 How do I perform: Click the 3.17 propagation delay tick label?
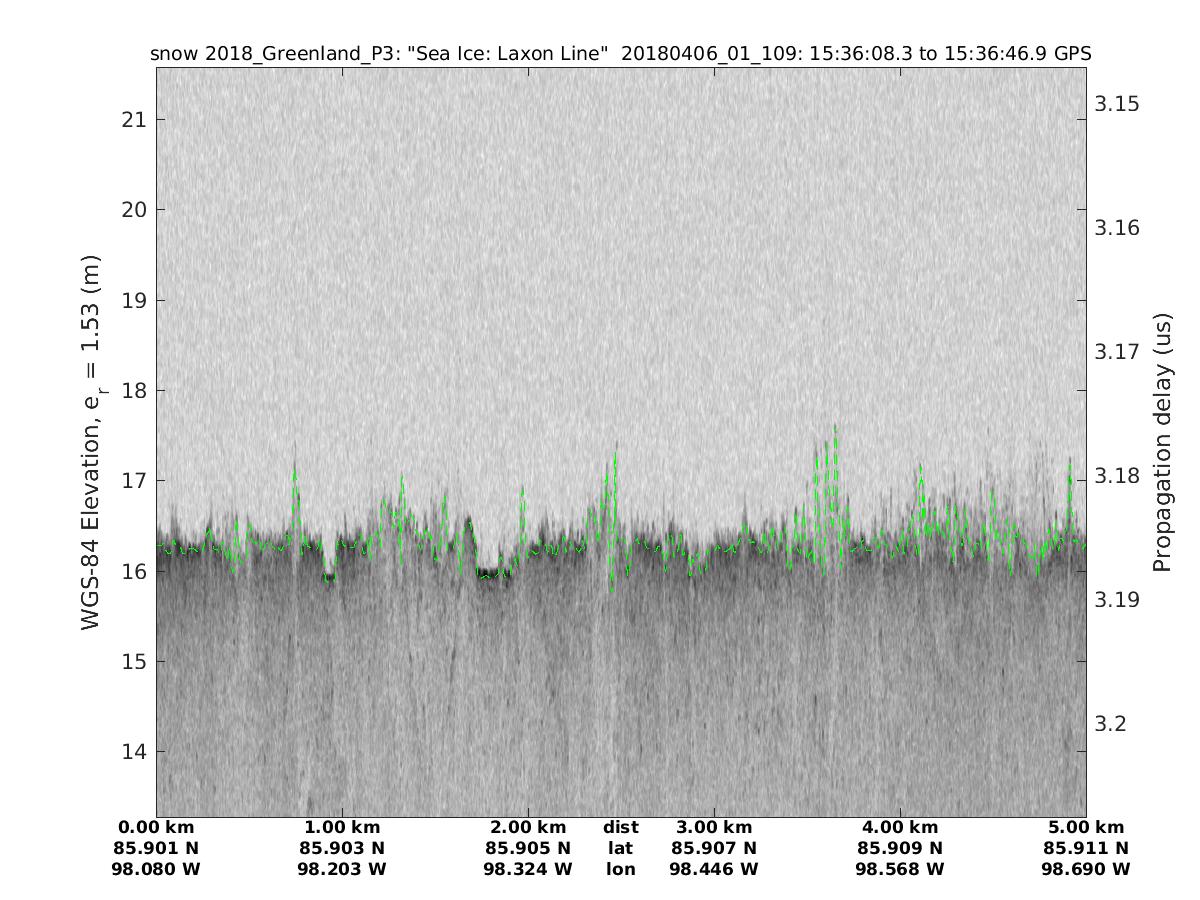(1117, 352)
